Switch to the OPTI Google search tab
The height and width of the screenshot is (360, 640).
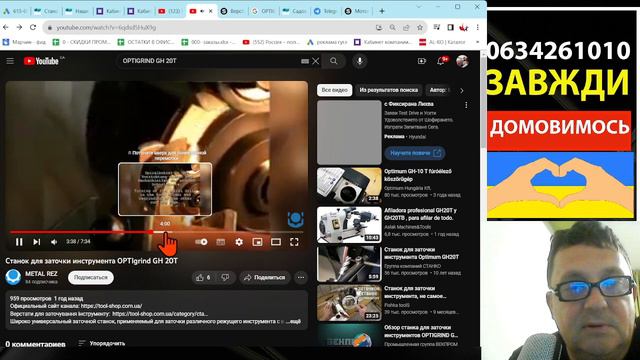(263, 11)
